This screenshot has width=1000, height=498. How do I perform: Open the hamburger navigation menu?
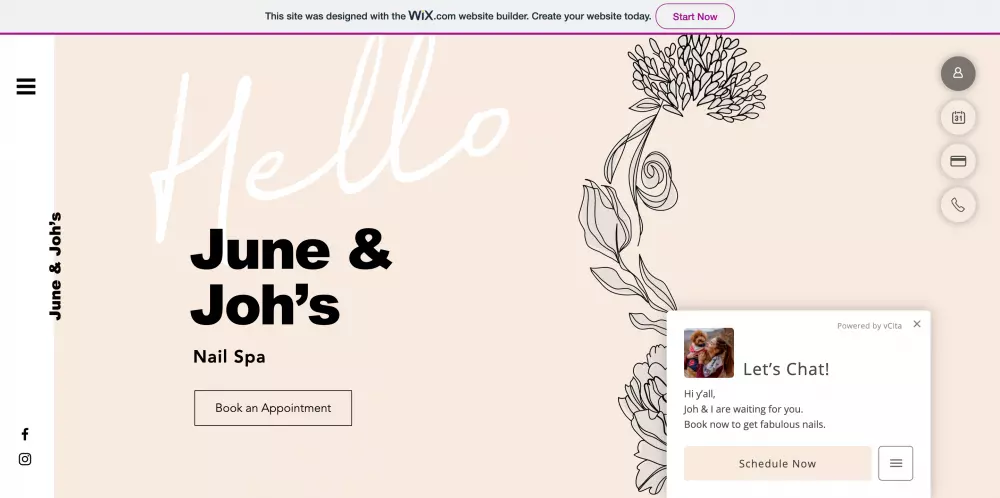pos(26,86)
